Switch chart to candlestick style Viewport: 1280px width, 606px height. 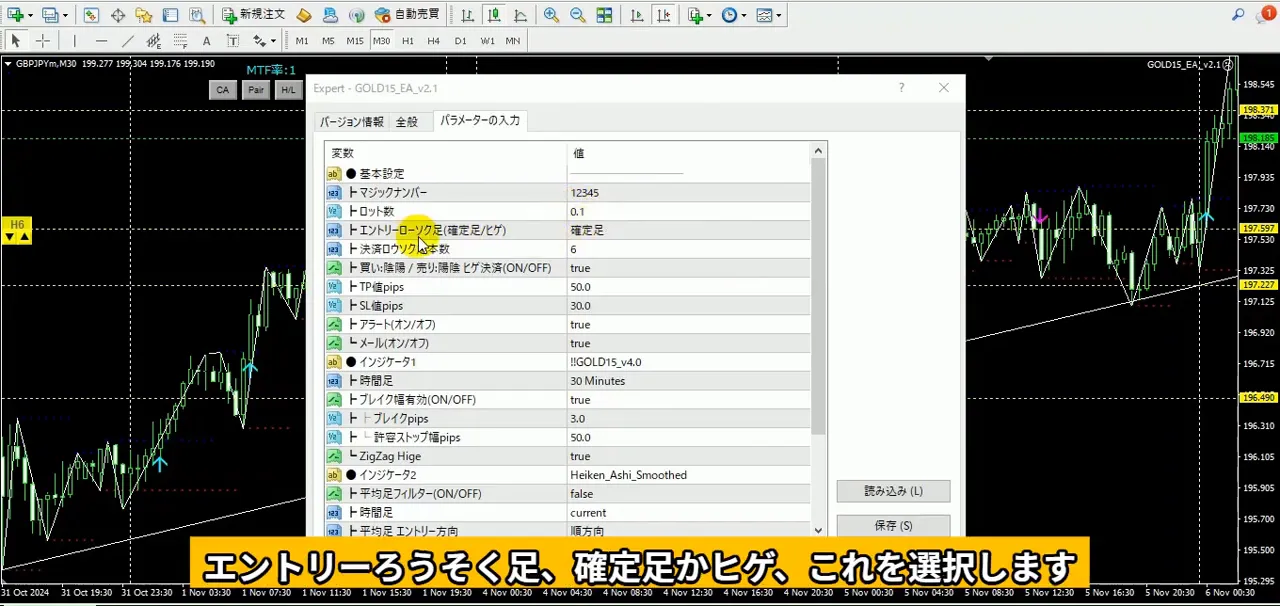click(493, 15)
